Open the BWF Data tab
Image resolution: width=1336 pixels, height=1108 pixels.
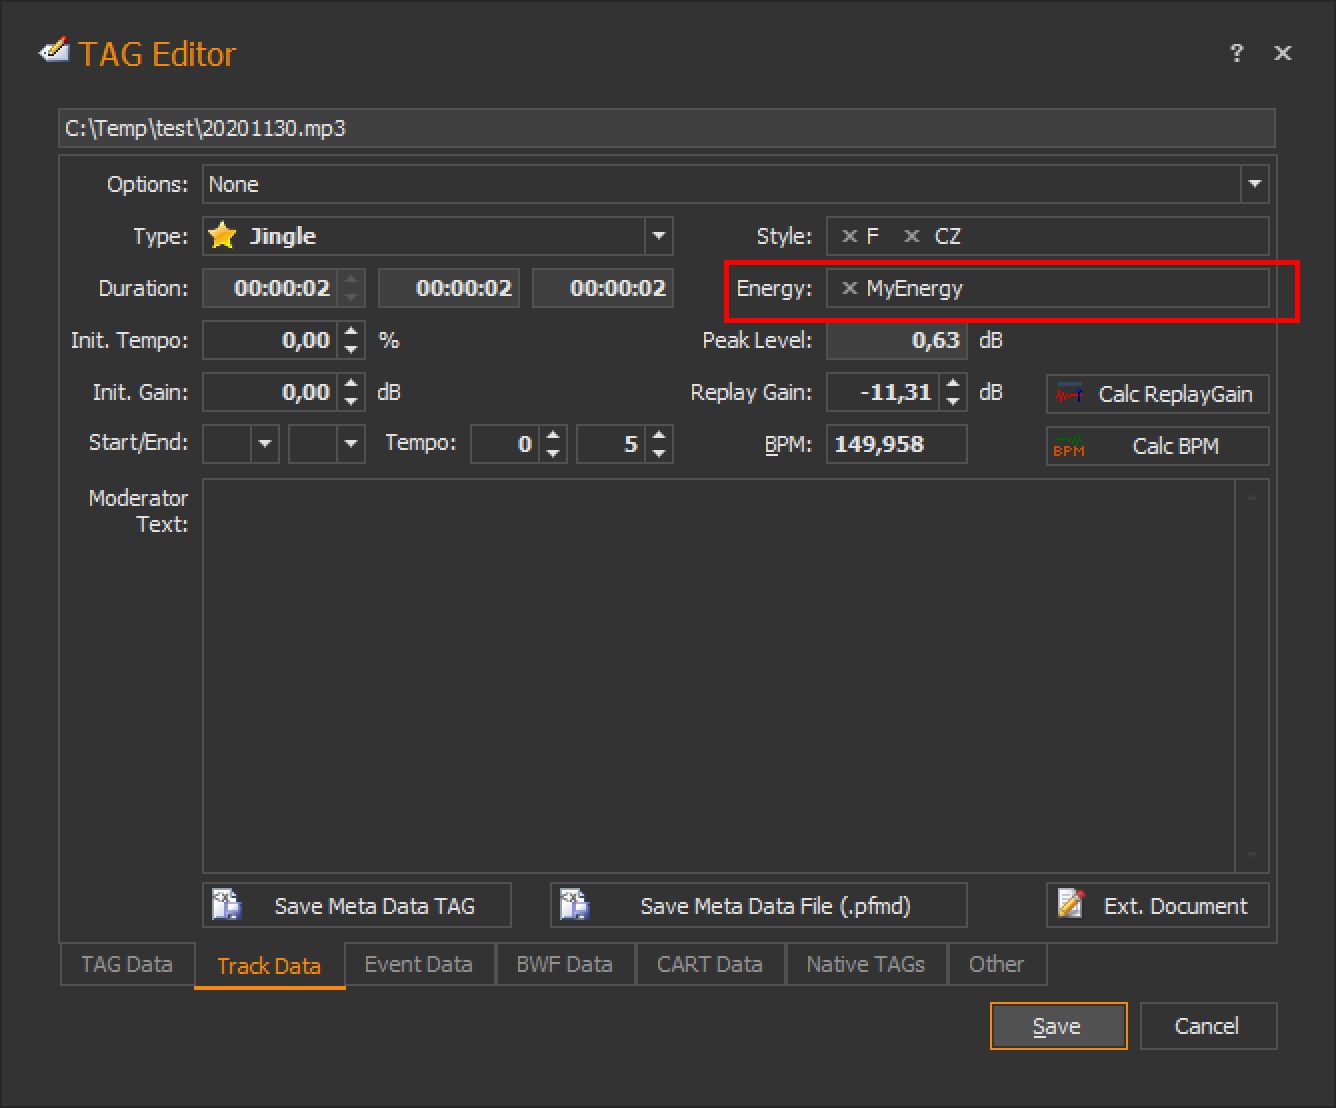564,965
